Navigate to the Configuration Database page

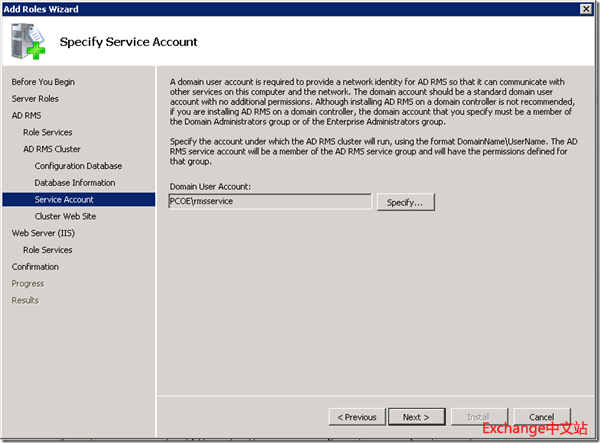coord(78,166)
